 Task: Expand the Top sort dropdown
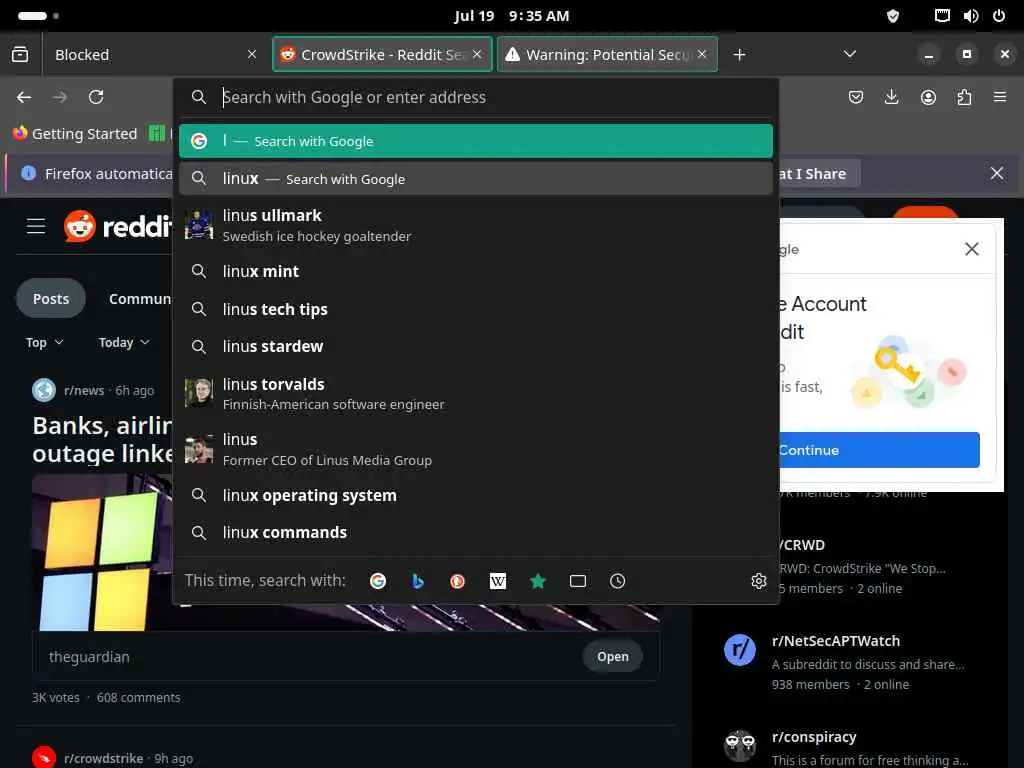click(44, 342)
